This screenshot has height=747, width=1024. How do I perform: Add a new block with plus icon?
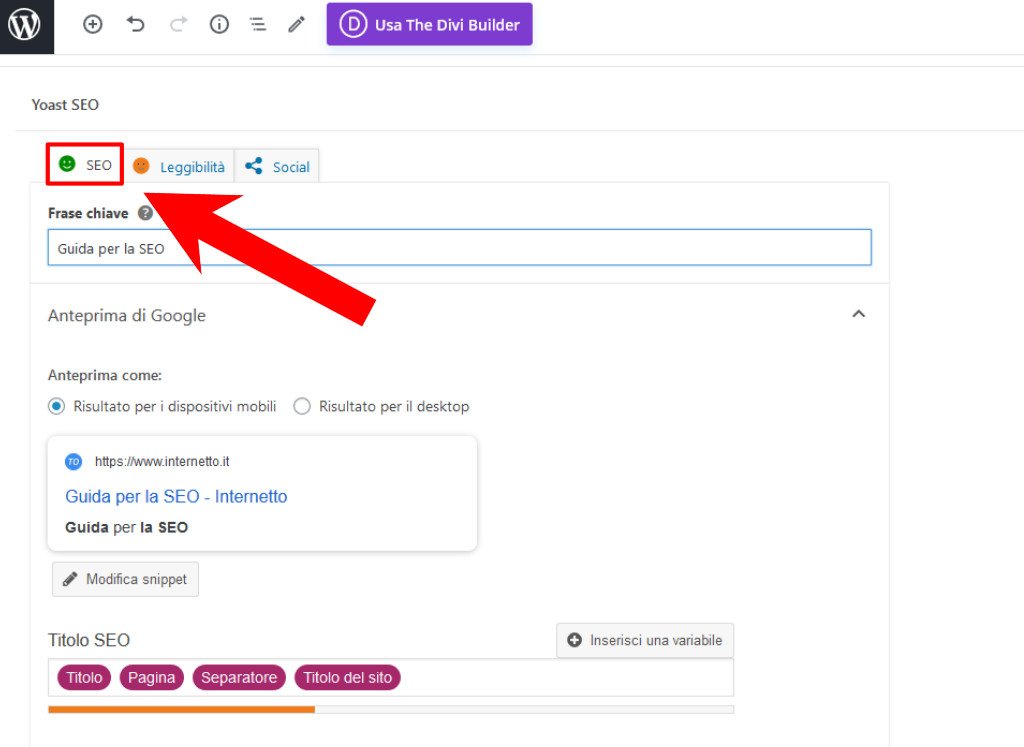coord(93,25)
